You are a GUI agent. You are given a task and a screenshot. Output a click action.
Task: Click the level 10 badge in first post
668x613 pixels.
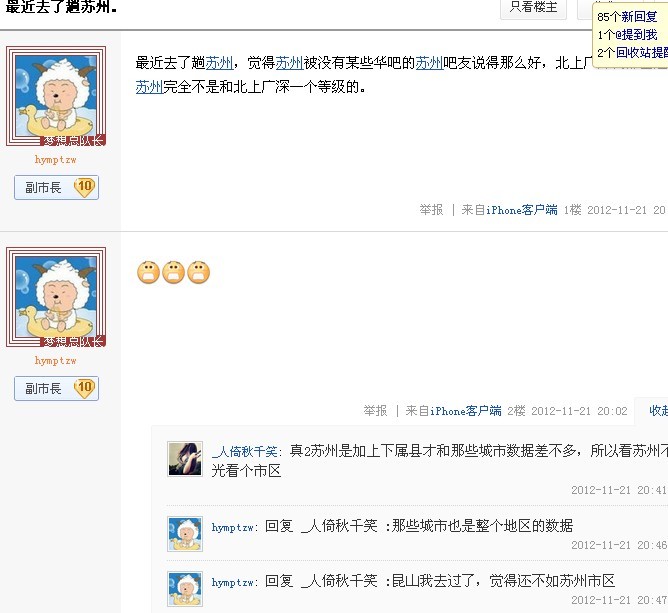(84, 187)
